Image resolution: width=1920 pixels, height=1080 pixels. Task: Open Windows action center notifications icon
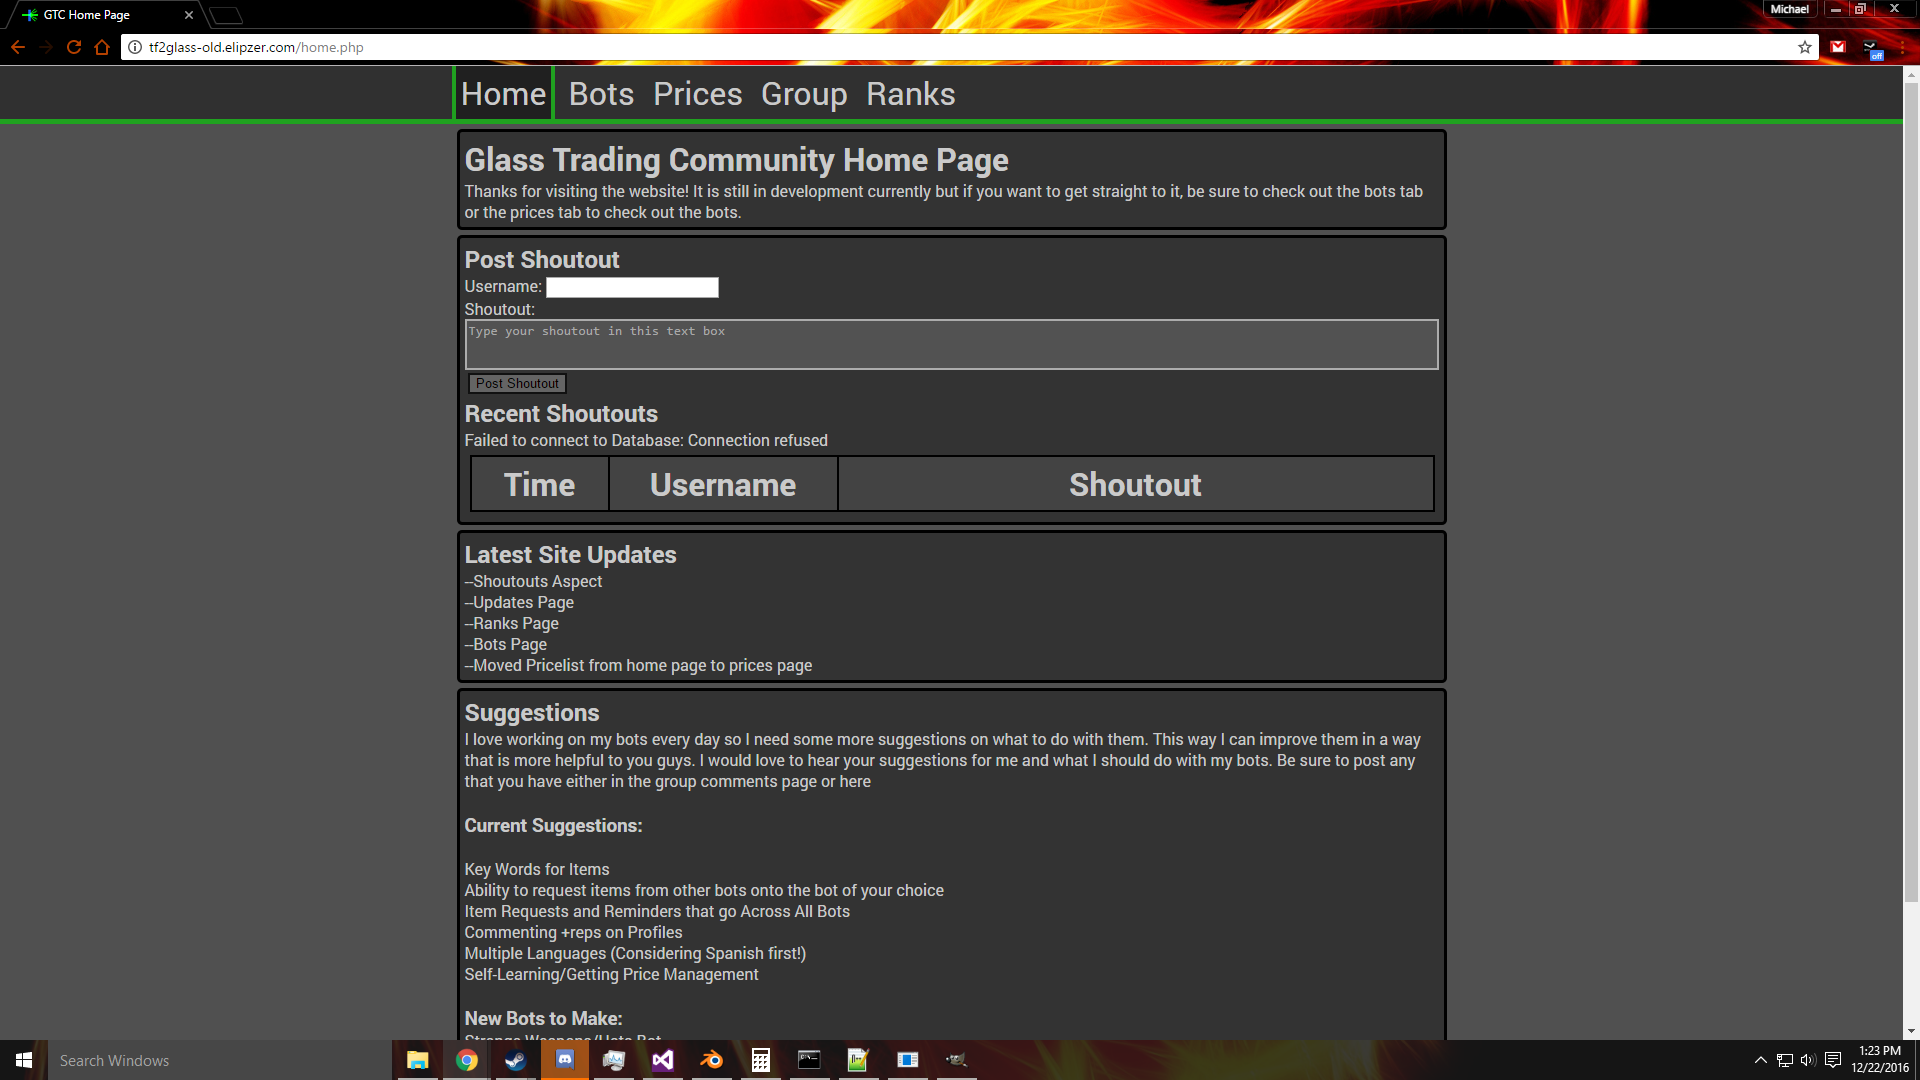pos(1833,1060)
